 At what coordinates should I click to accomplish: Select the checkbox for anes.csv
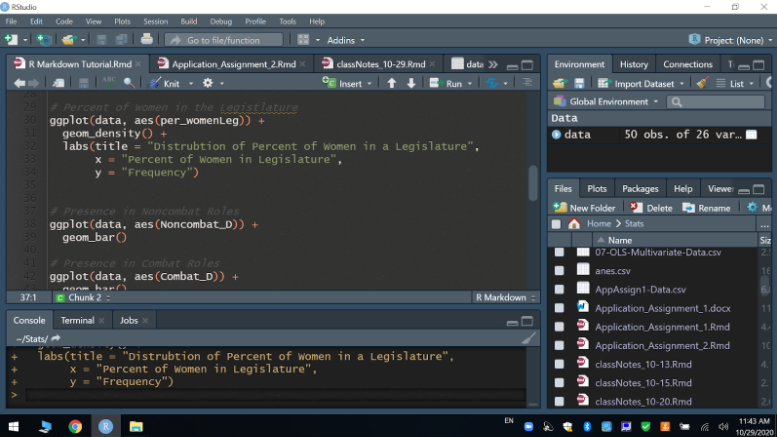pos(559,271)
